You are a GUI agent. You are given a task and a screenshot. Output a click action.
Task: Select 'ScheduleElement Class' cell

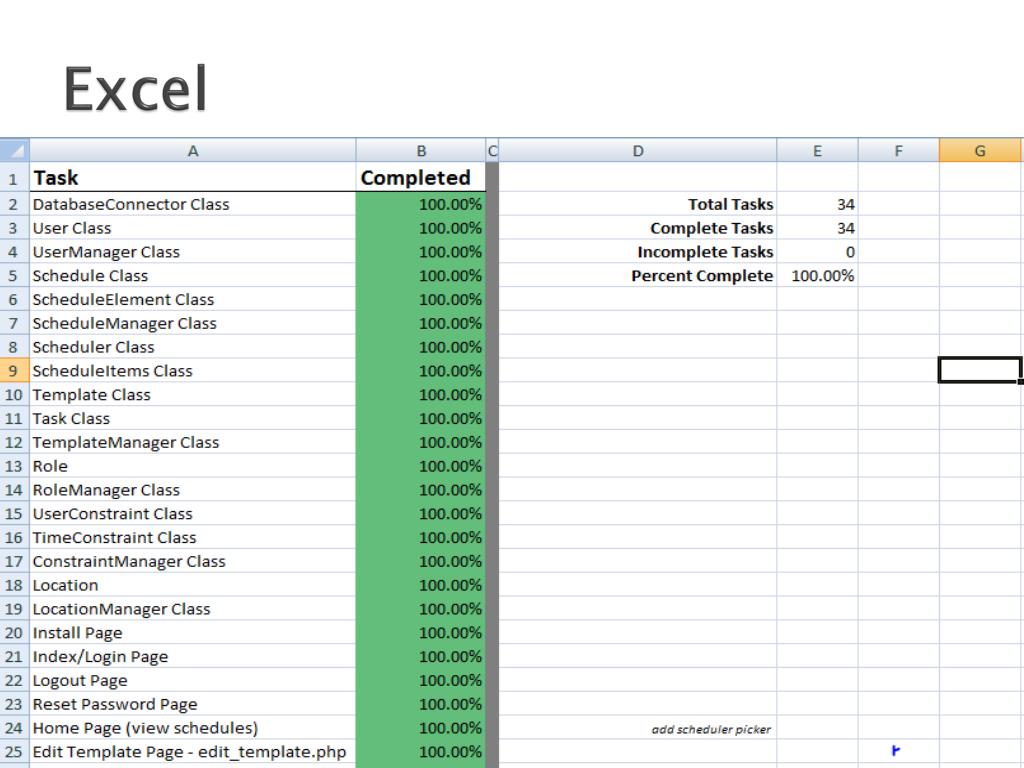[x=193, y=300]
